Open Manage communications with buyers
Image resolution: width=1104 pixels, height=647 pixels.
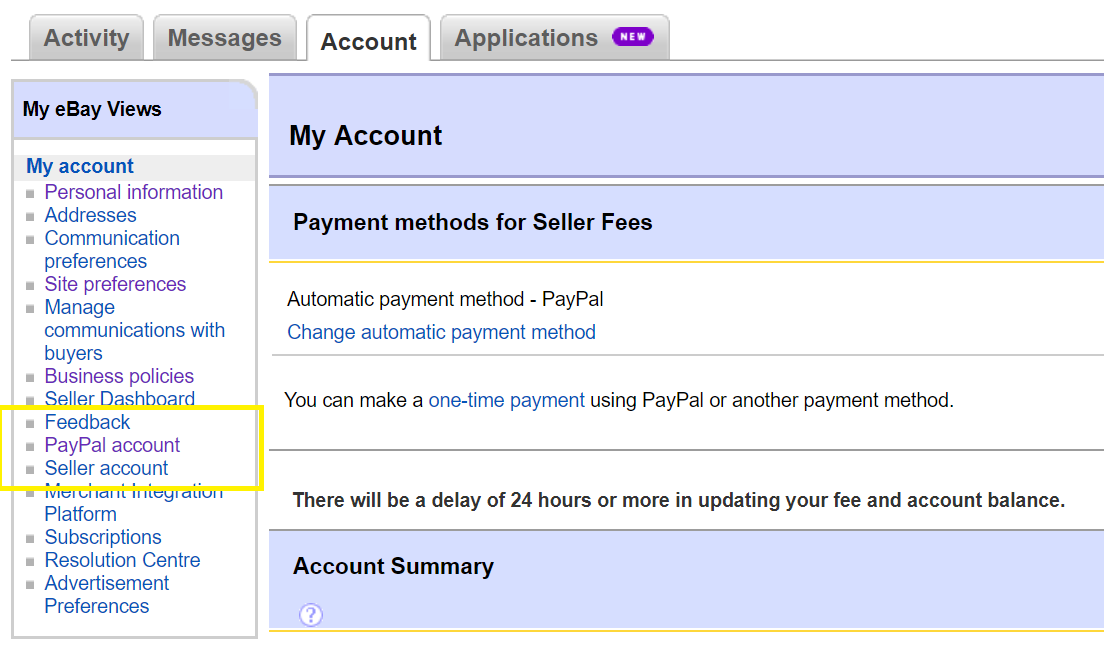[134, 330]
